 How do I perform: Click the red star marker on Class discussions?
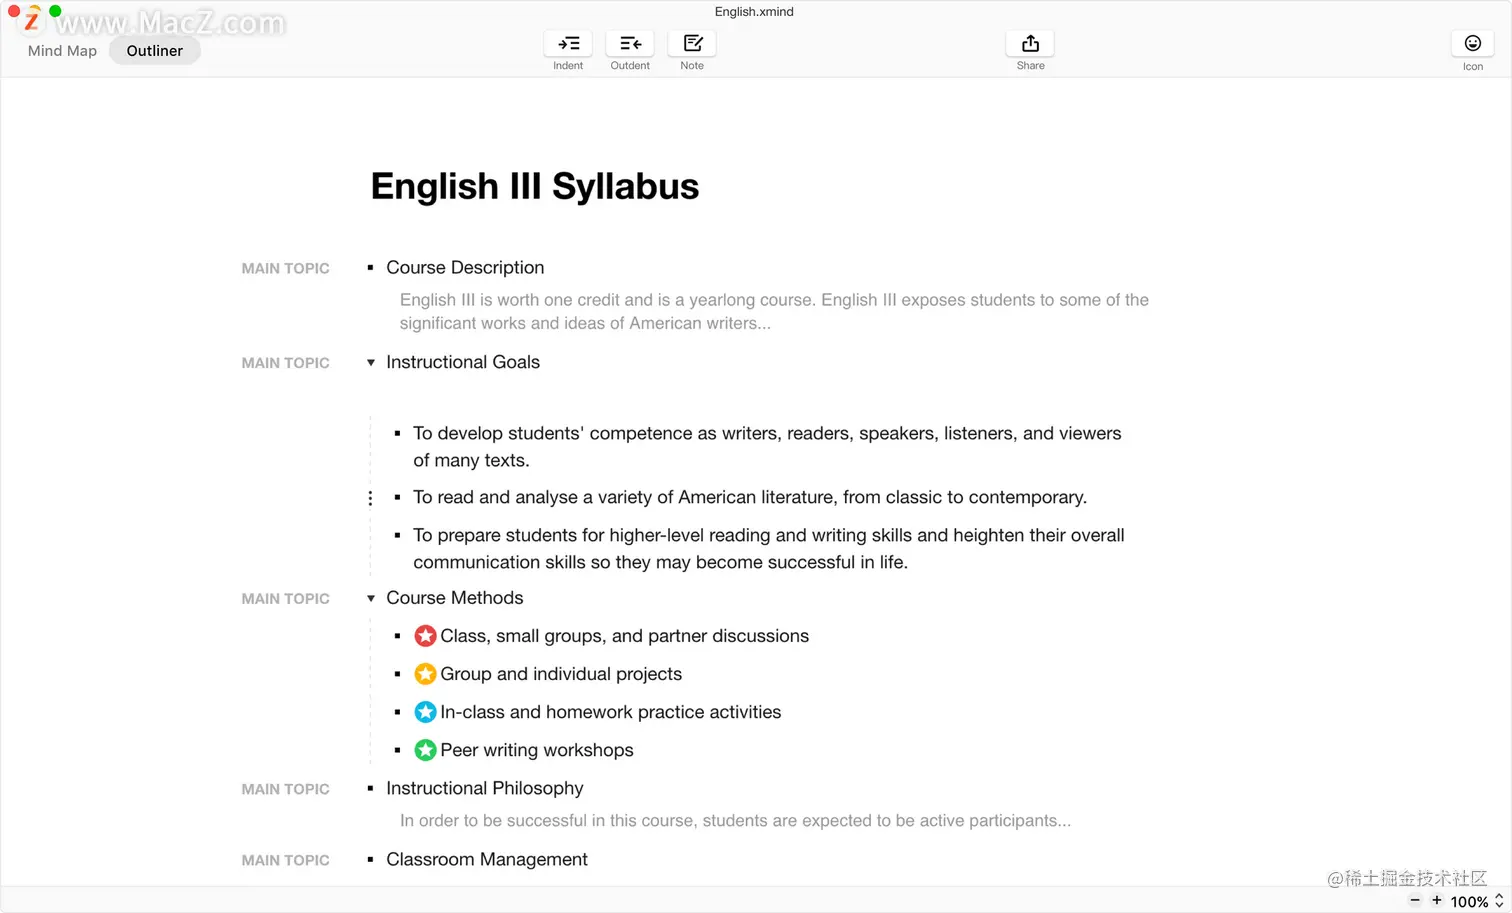click(425, 636)
